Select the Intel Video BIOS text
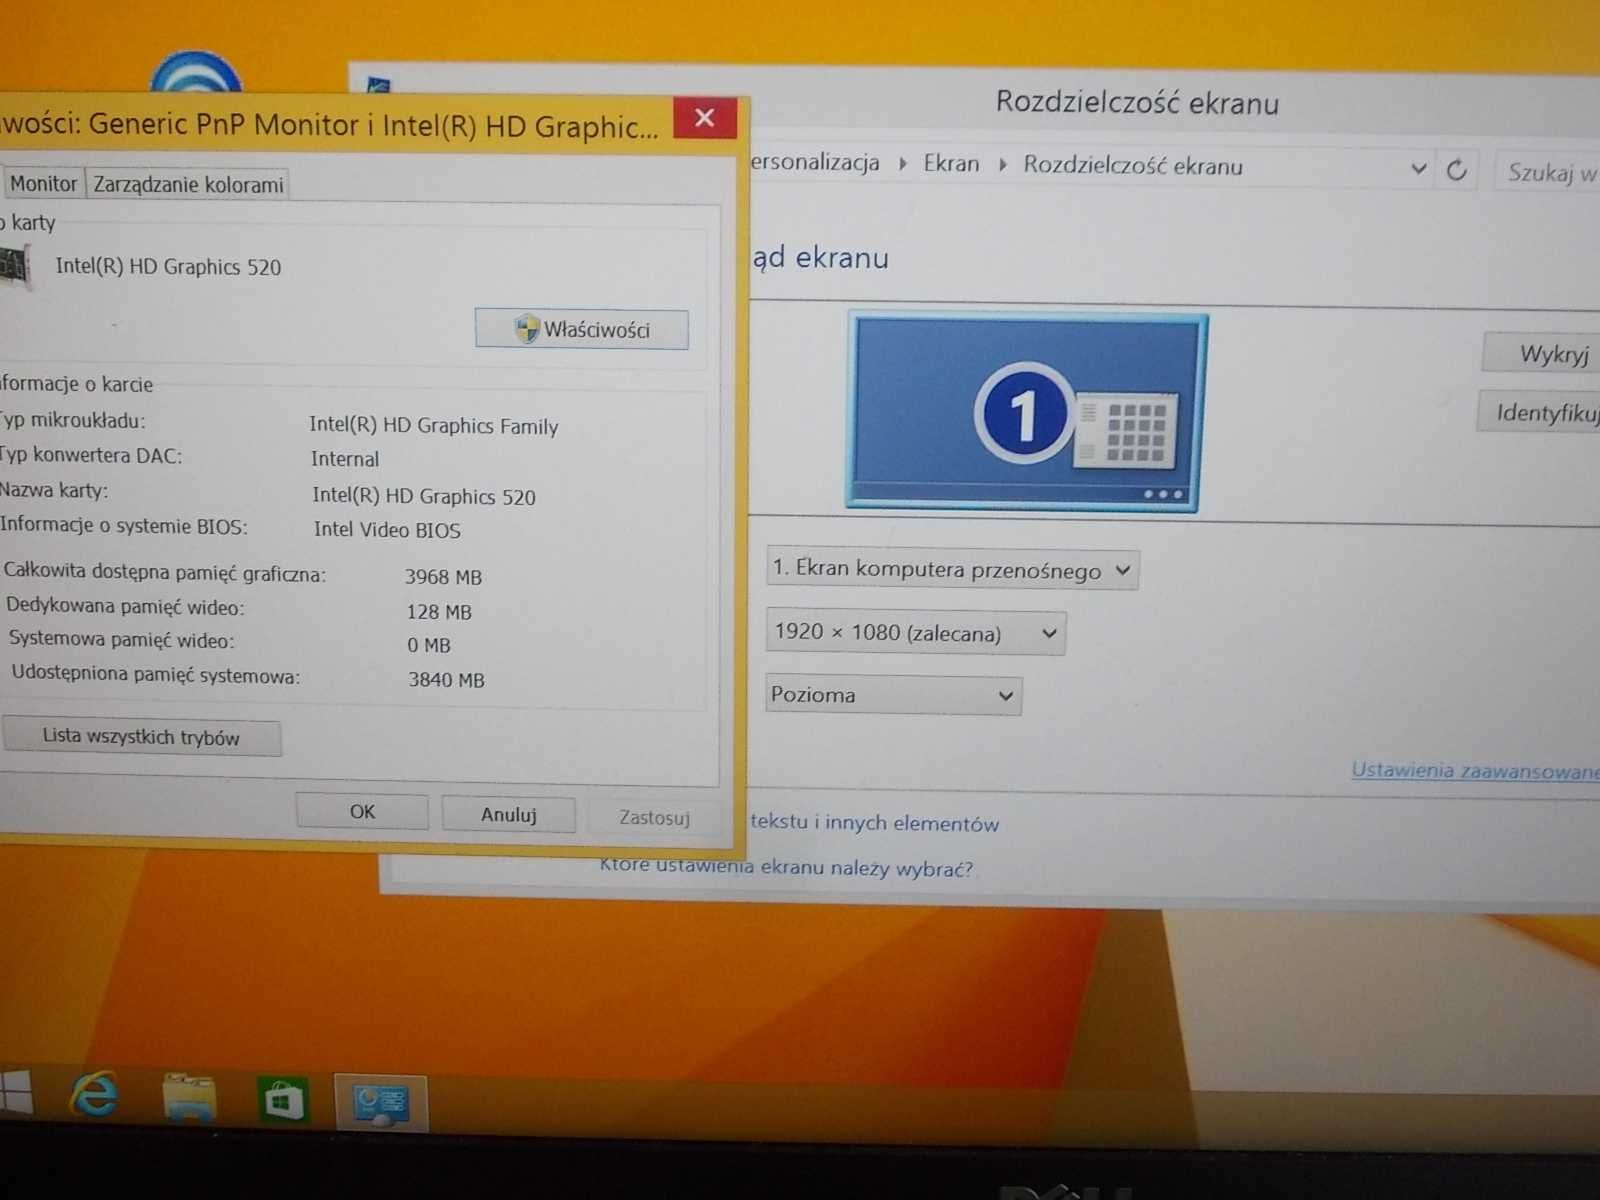Viewport: 1600px width, 1200px height. [387, 529]
